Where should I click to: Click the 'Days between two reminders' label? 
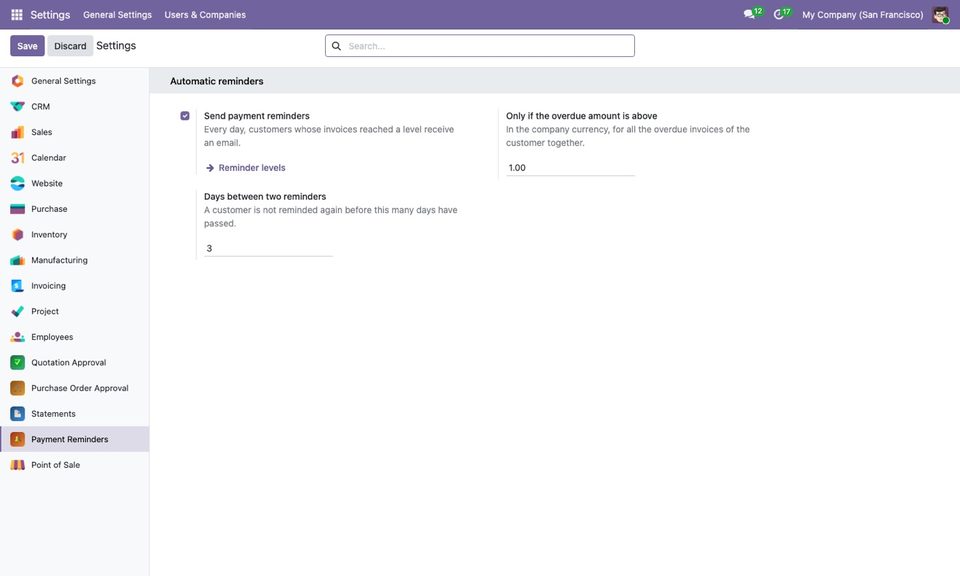point(265,196)
